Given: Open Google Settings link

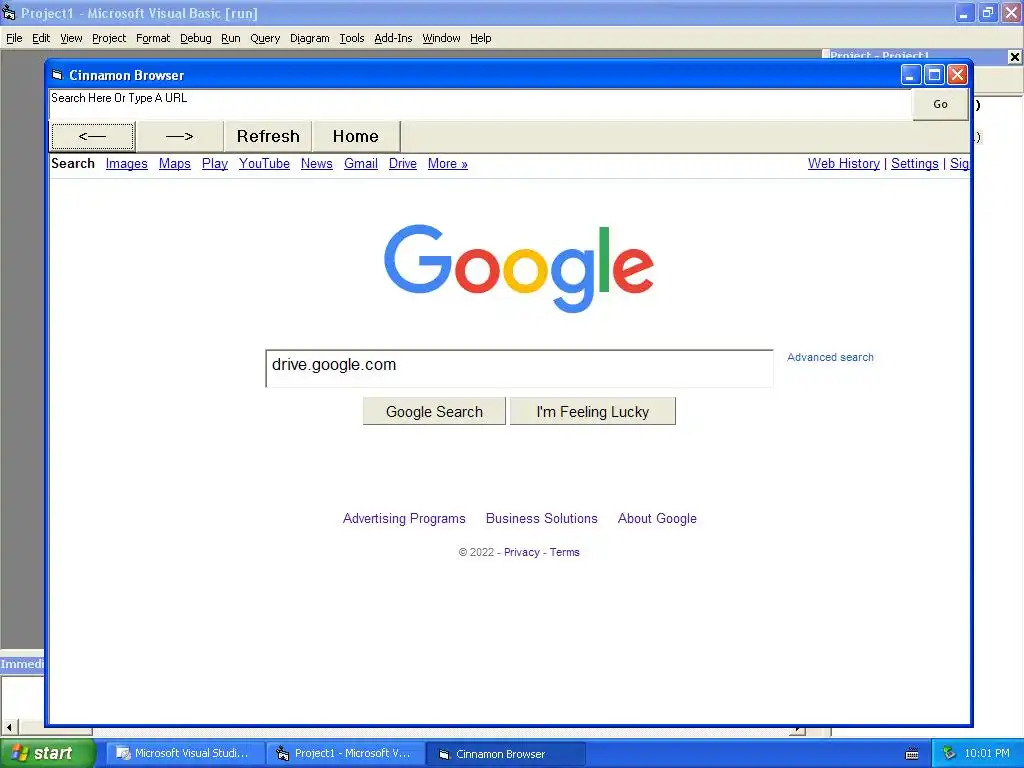Looking at the screenshot, I should coord(914,164).
